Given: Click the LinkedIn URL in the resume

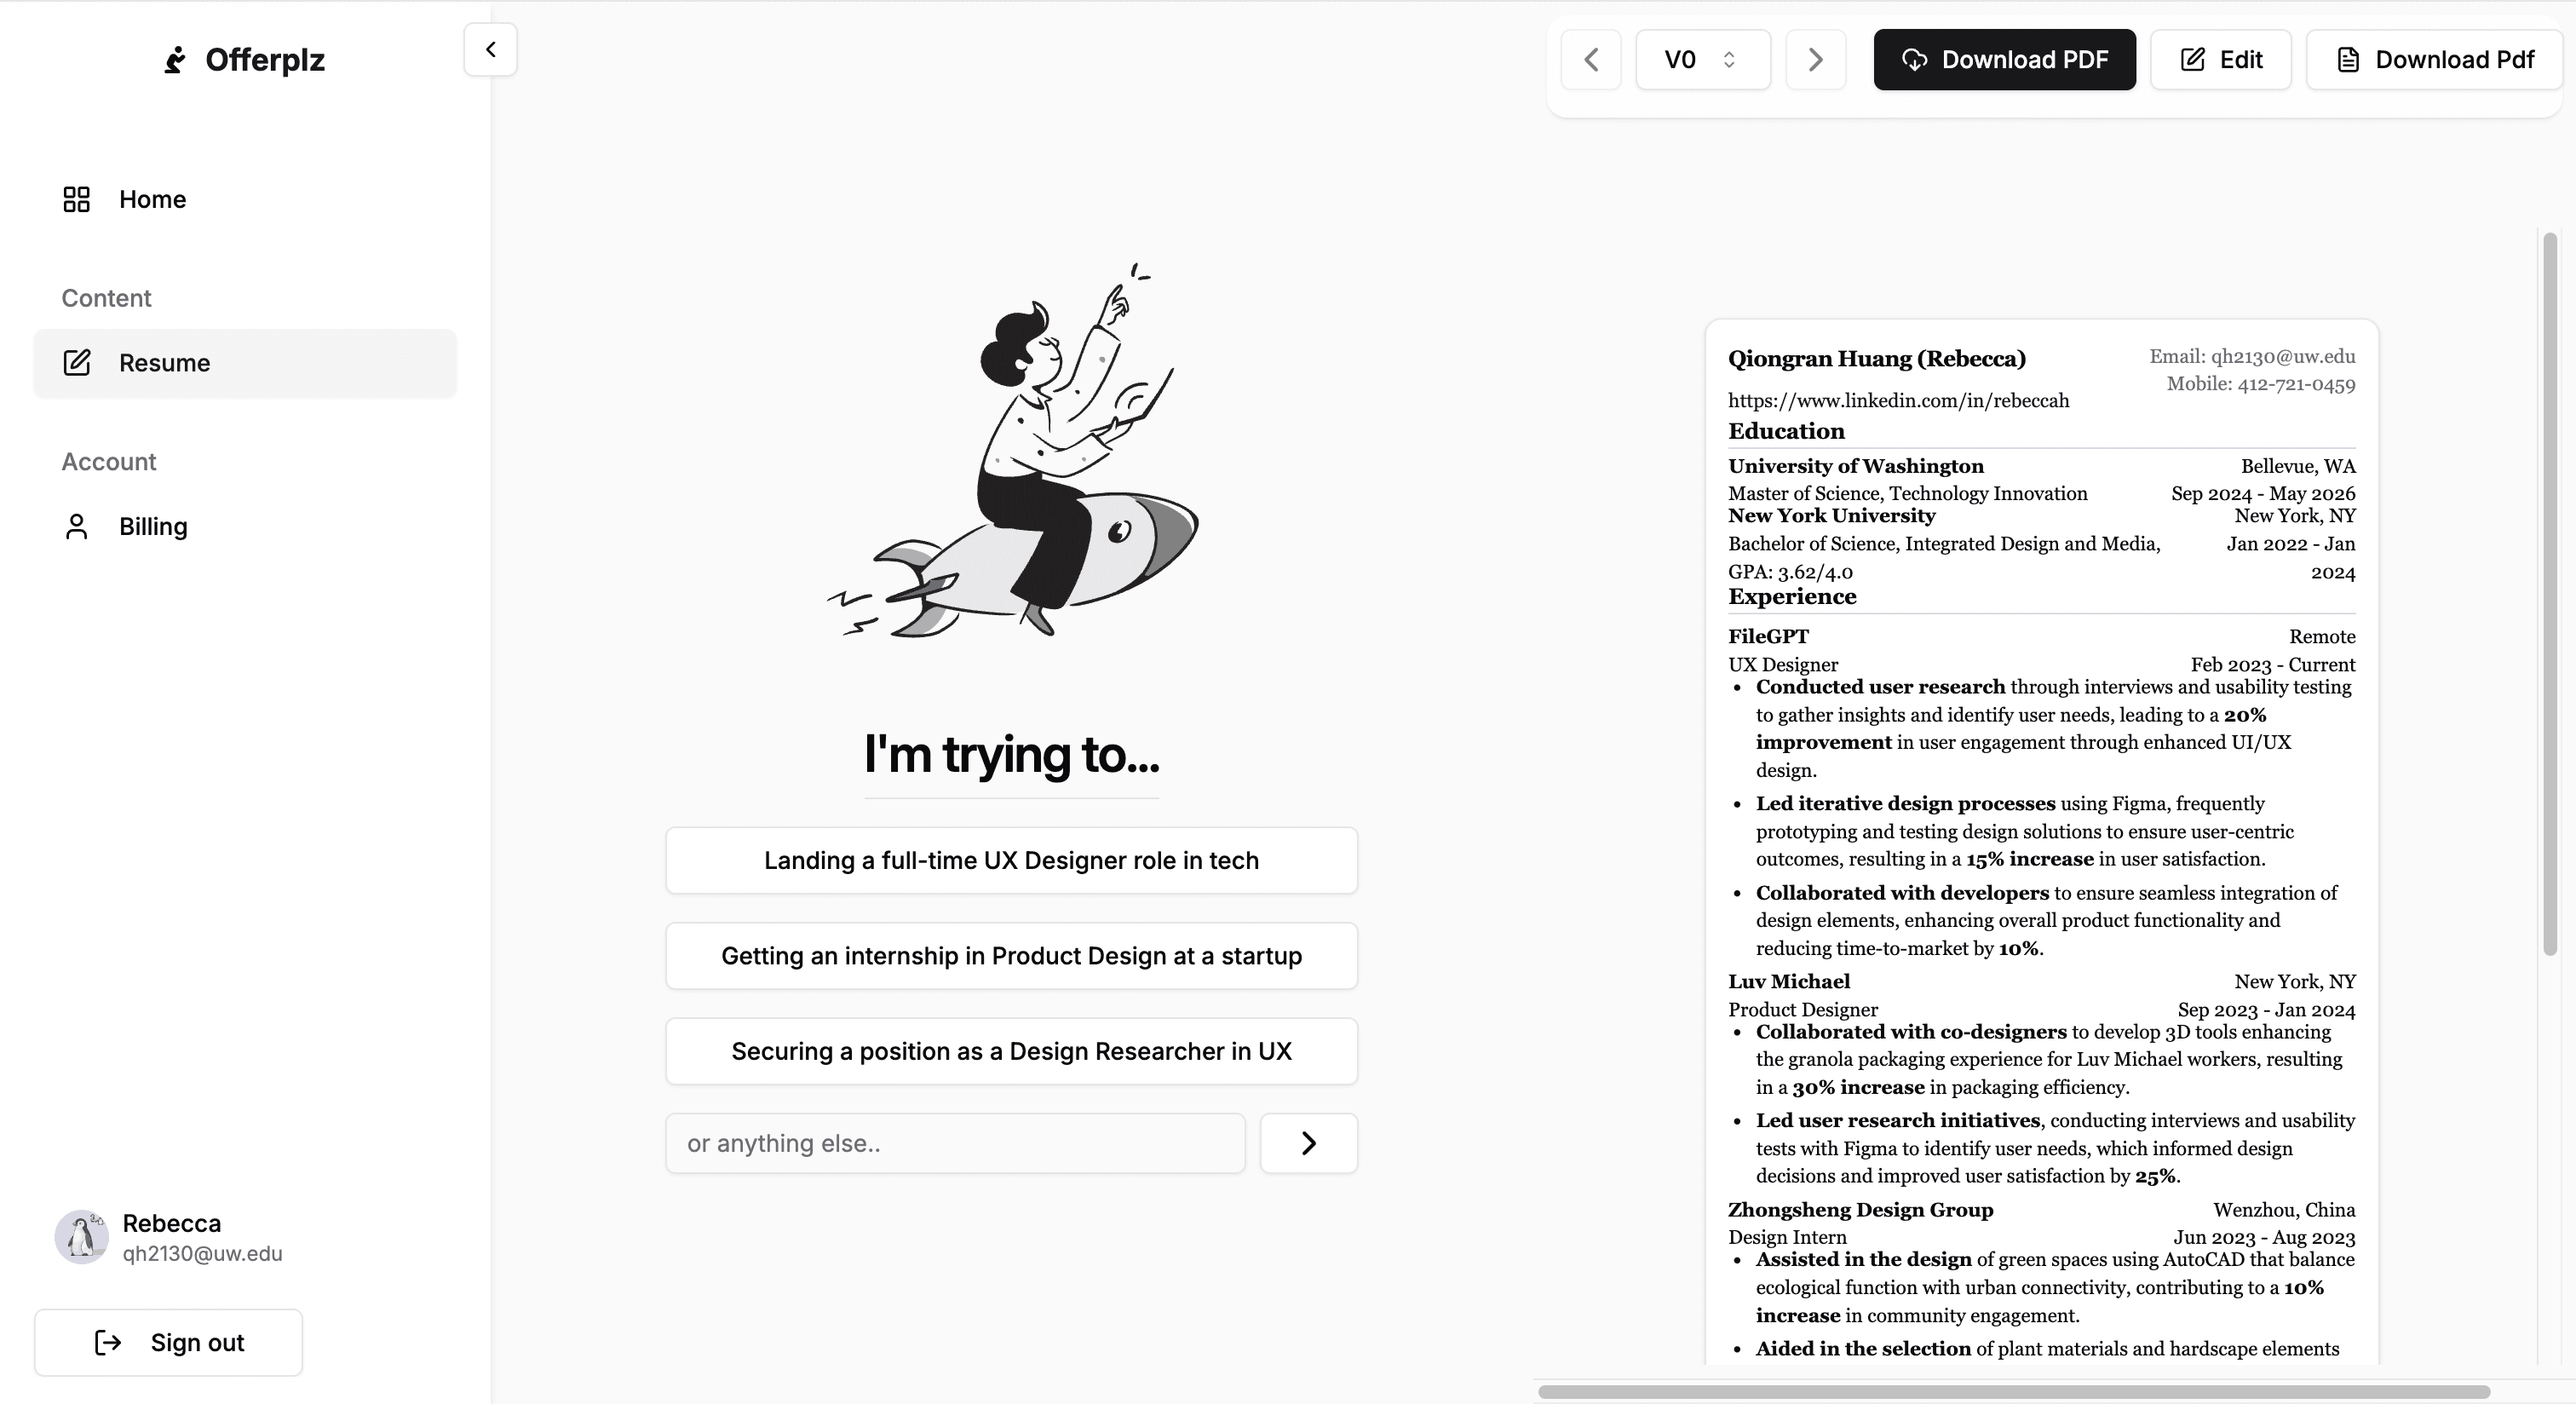Looking at the screenshot, I should [1898, 401].
